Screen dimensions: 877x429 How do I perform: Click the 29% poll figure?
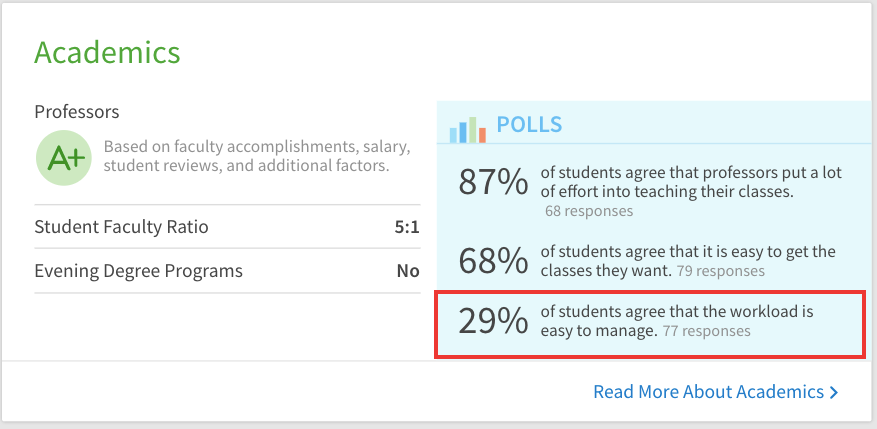[492, 321]
